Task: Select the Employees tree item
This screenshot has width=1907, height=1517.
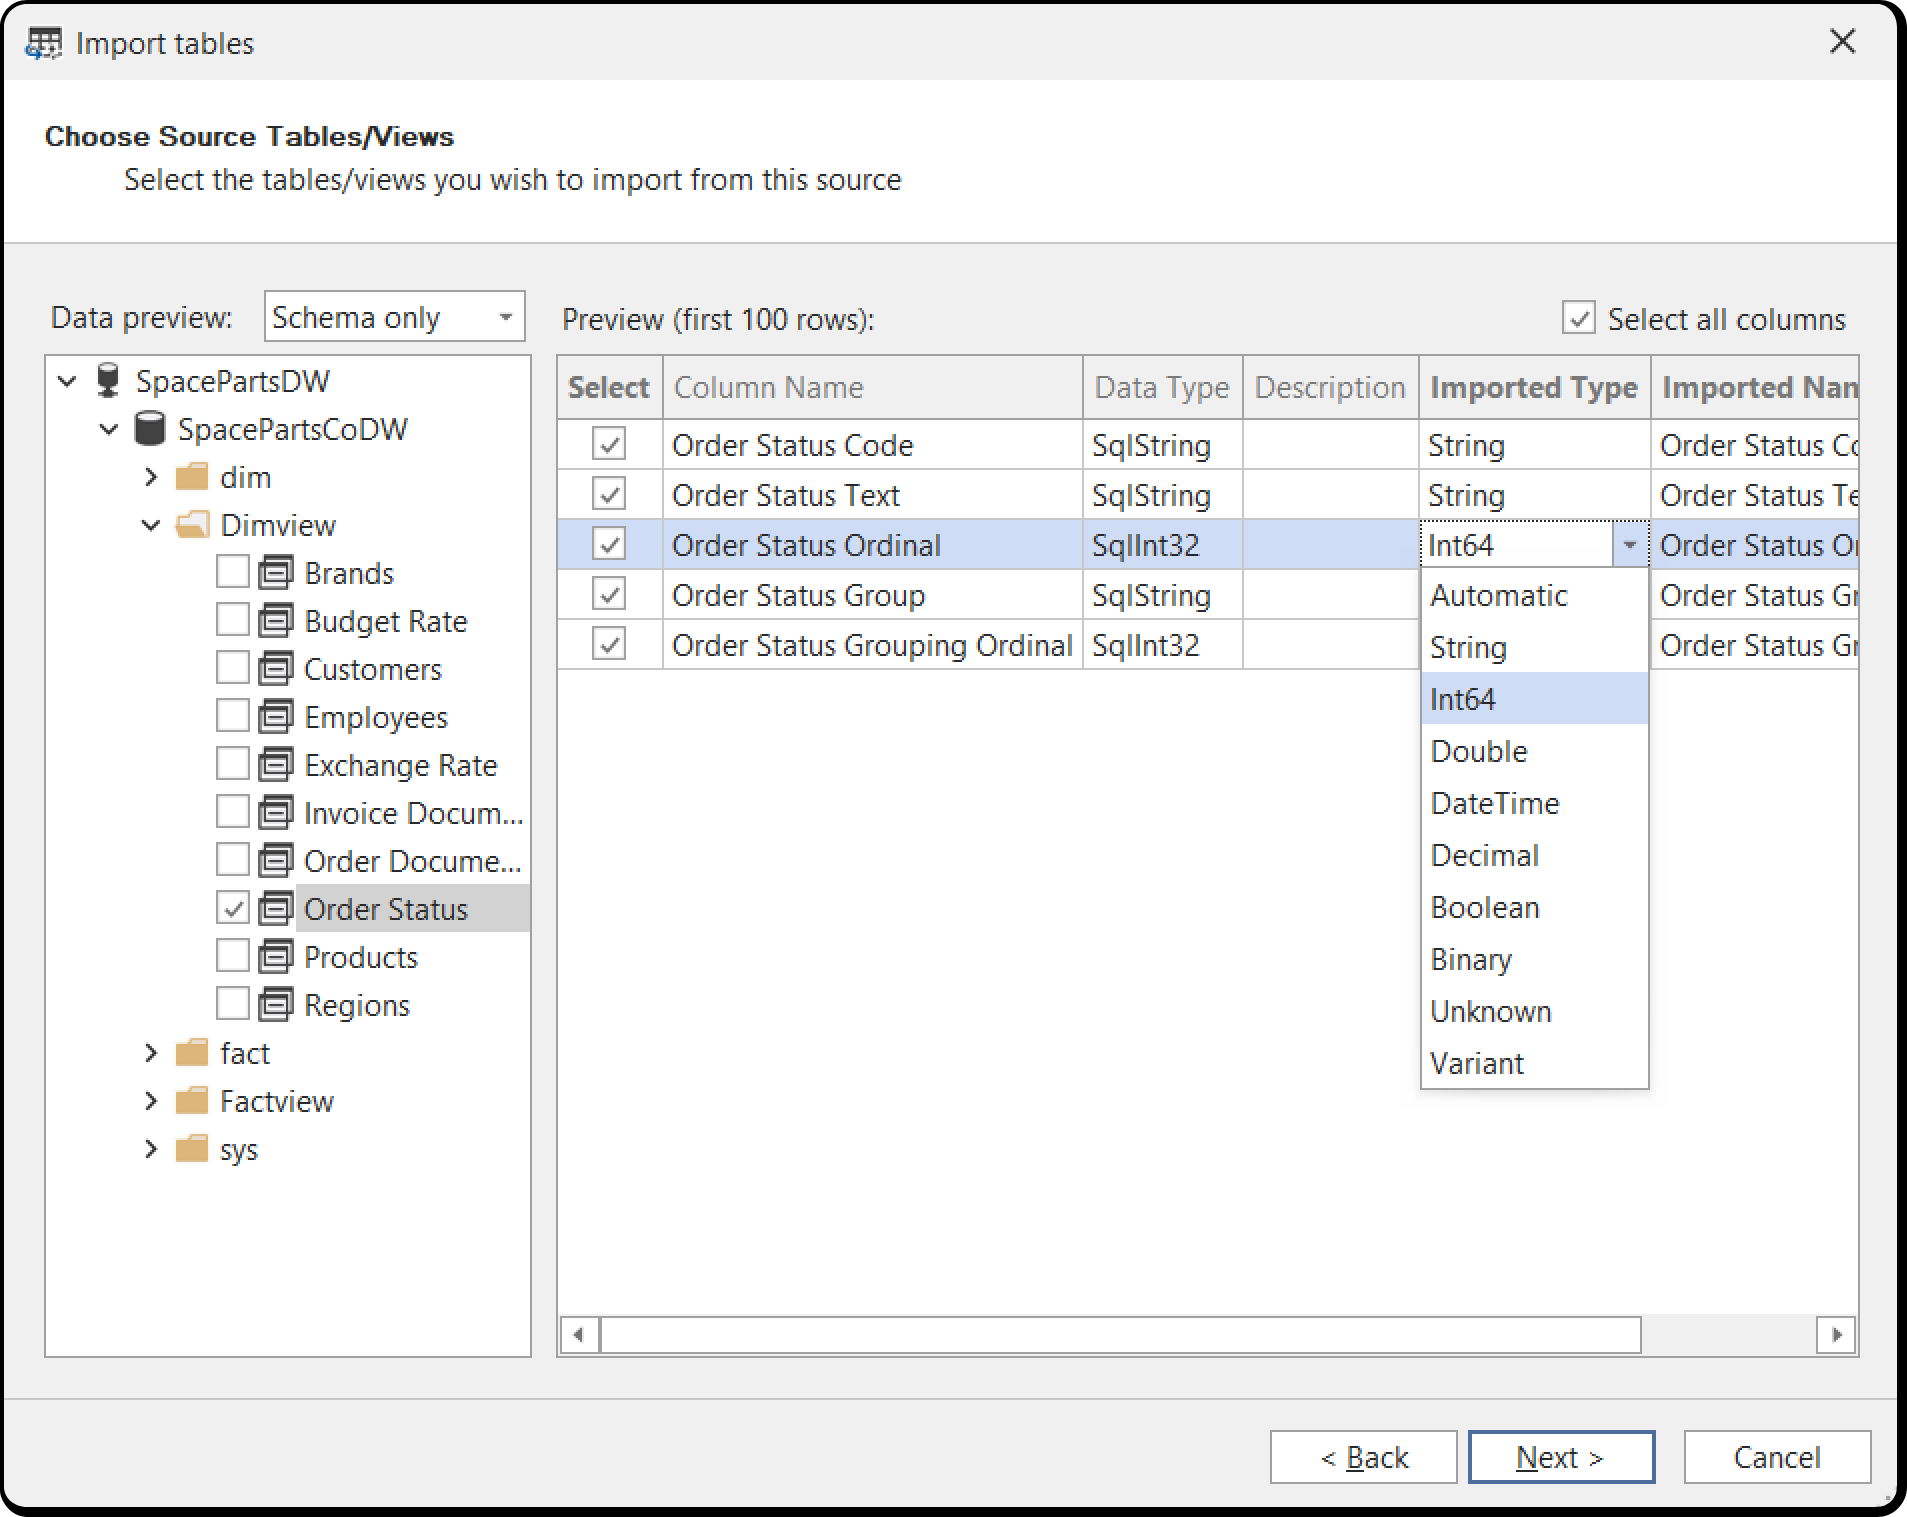Action: (x=375, y=717)
